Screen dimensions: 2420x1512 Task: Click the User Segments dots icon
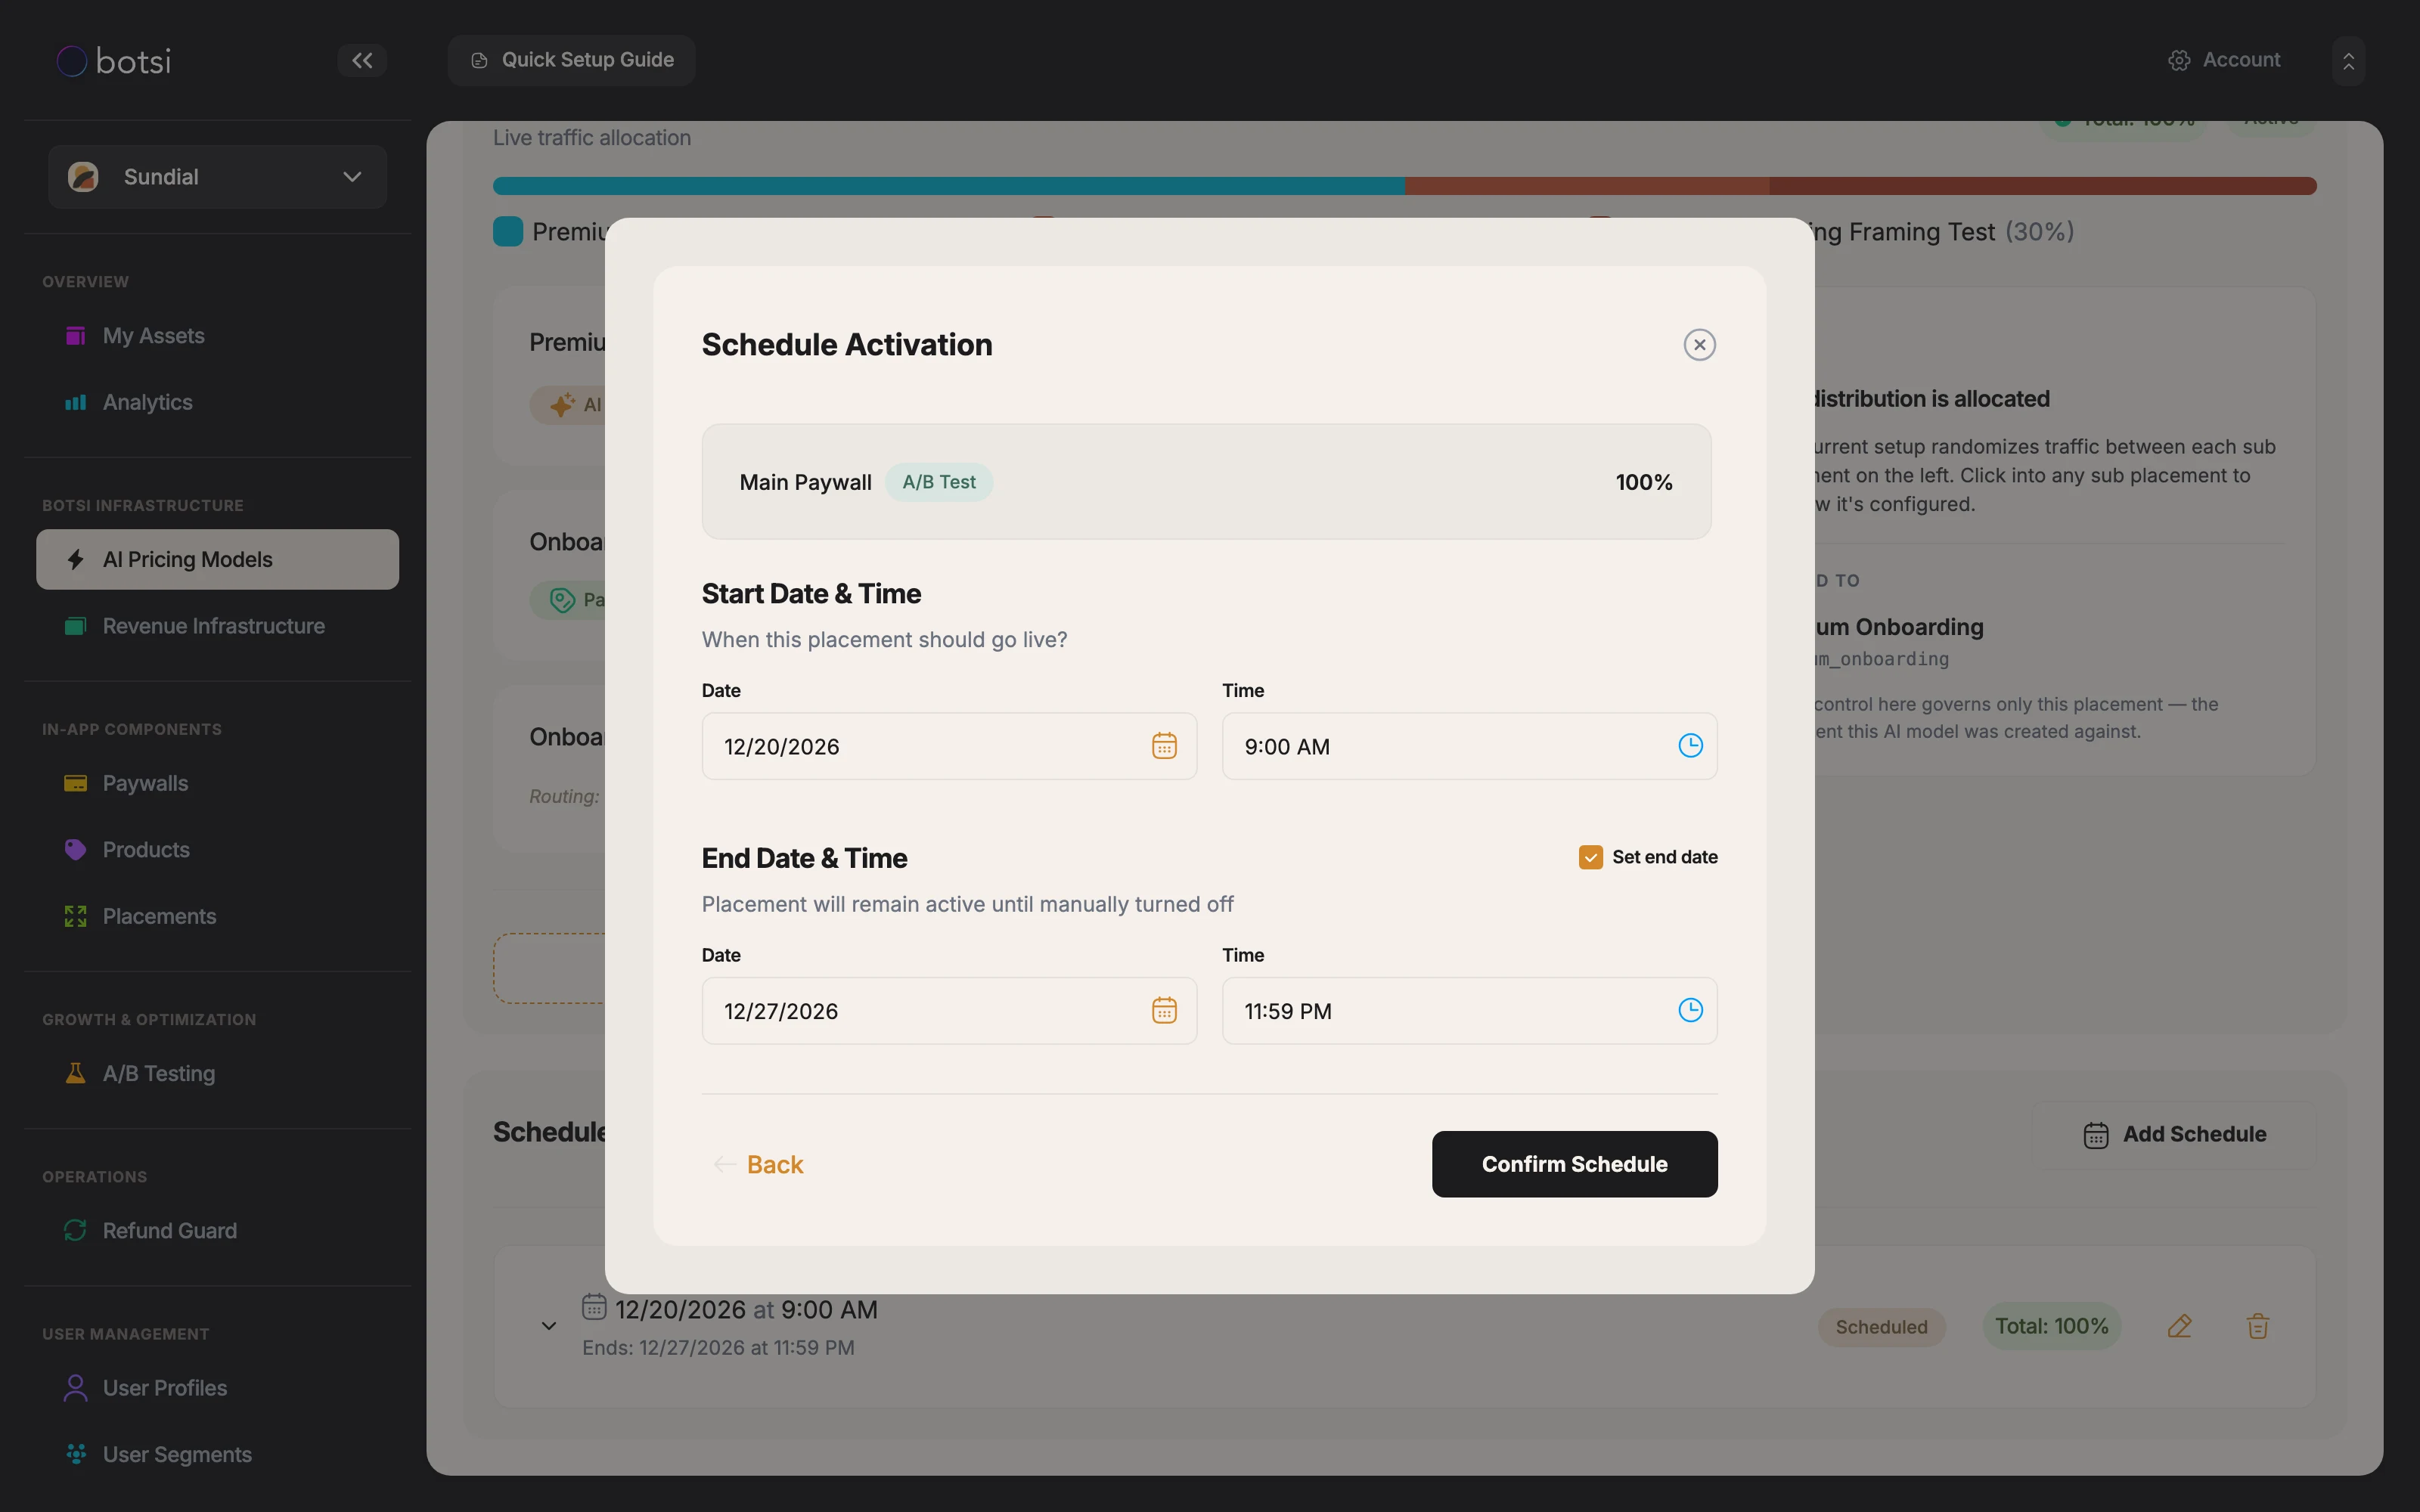pyautogui.click(x=75, y=1454)
